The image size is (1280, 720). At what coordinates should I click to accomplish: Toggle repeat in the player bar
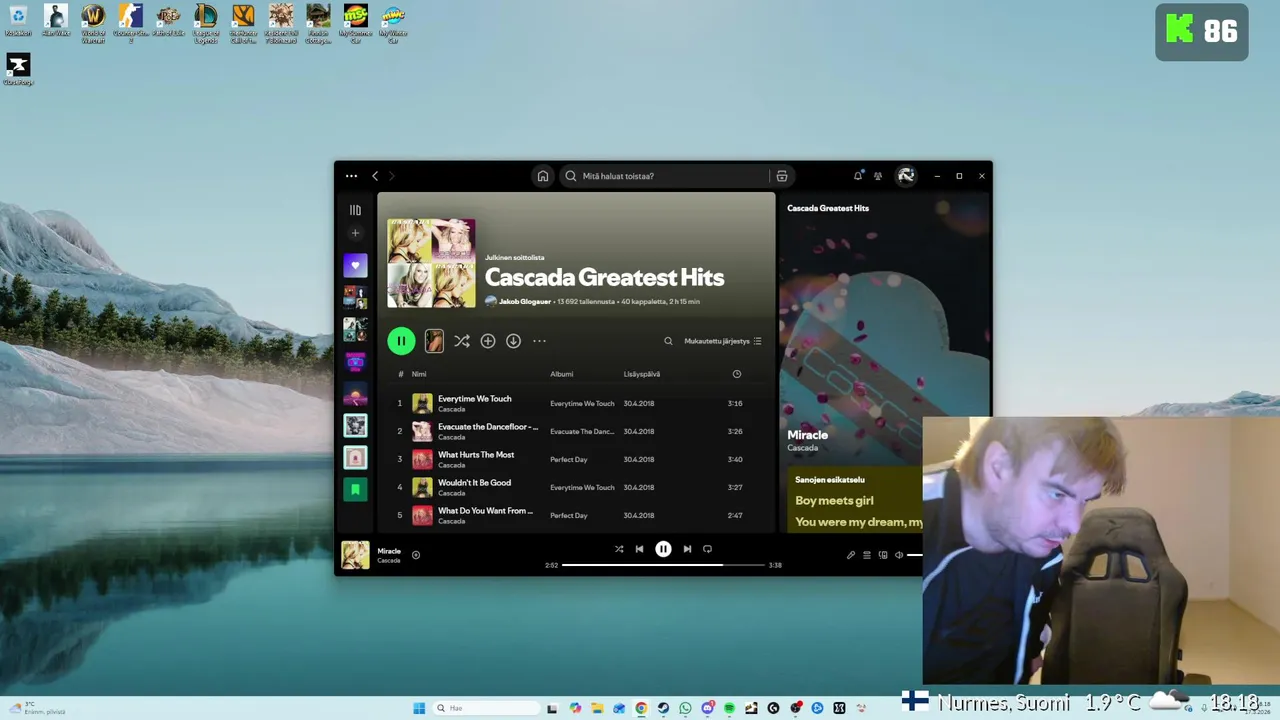(x=707, y=549)
